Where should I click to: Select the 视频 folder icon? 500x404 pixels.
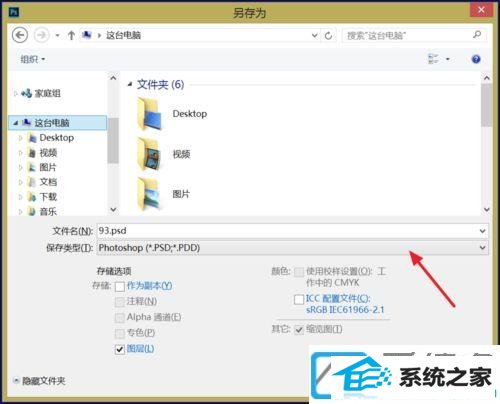pyautogui.click(x=149, y=154)
